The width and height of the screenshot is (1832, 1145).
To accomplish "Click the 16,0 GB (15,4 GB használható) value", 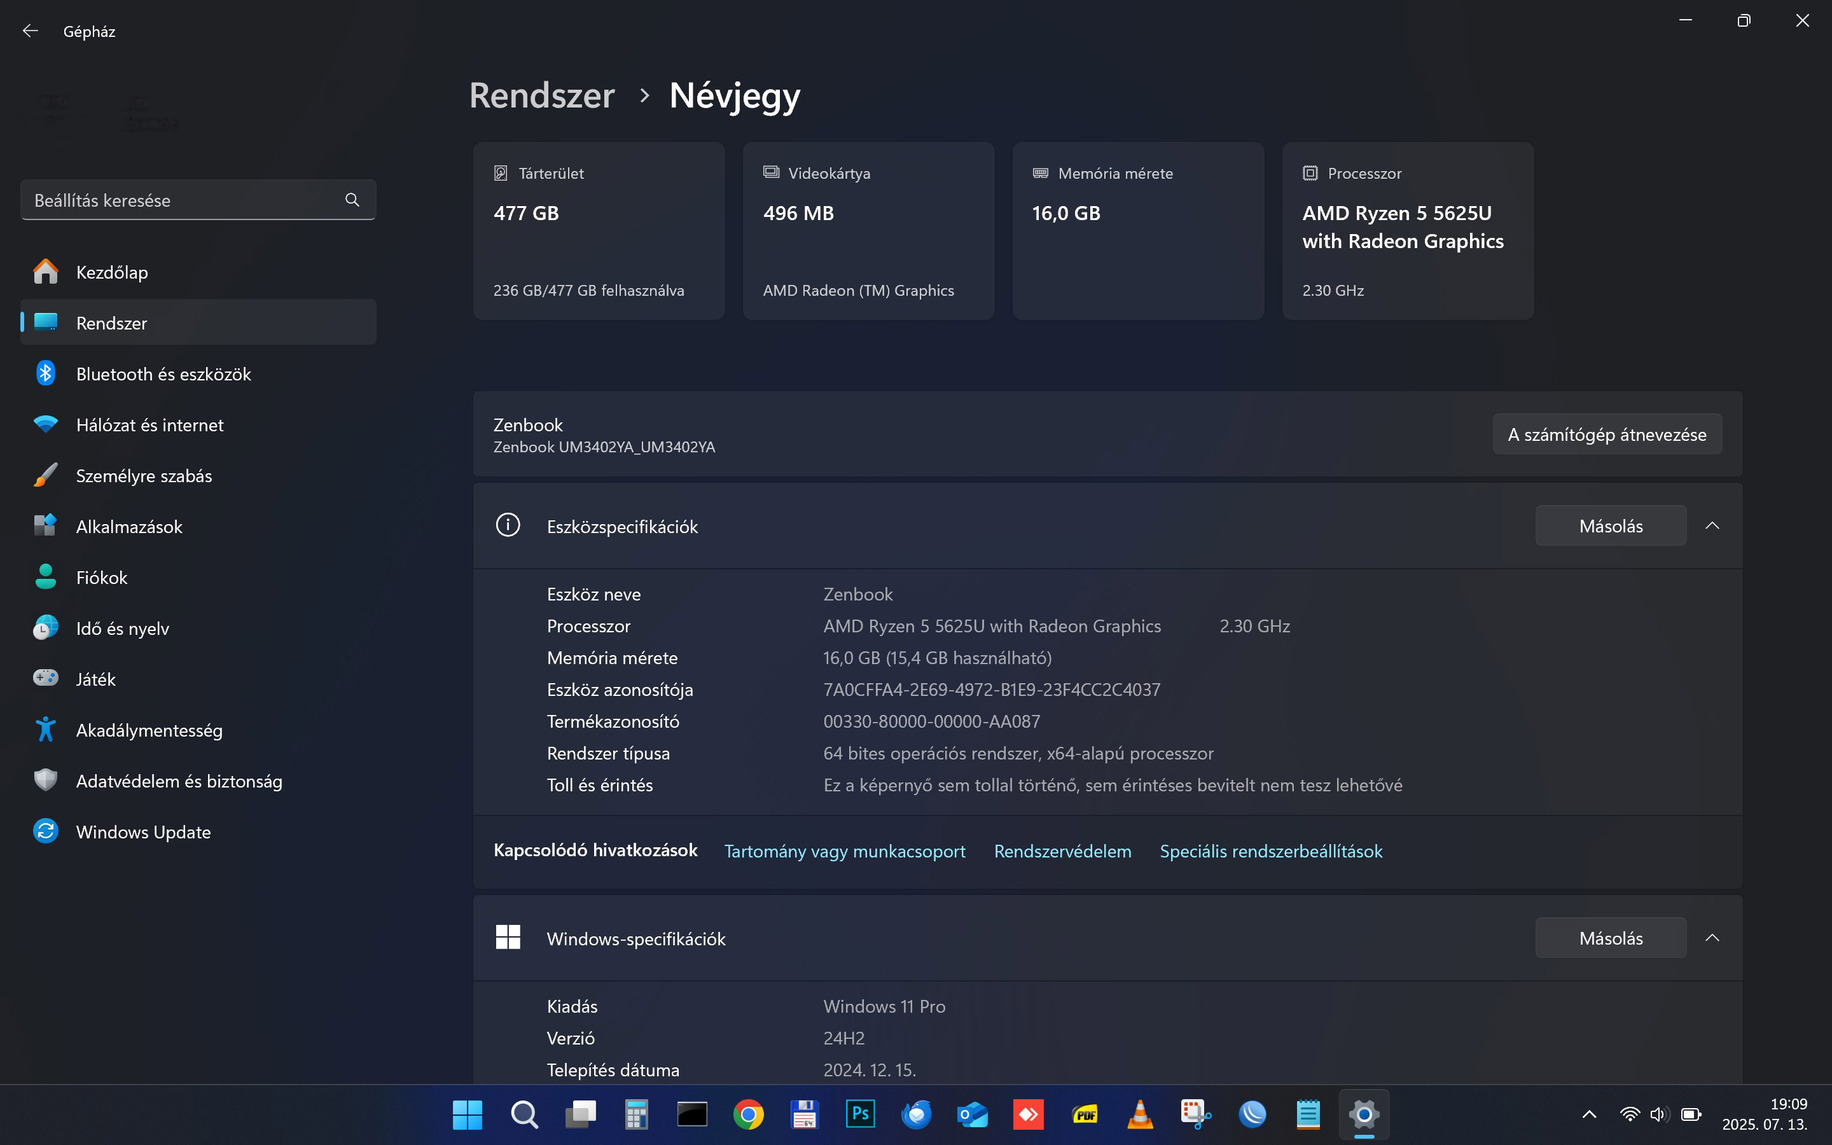I will (937, 658).
